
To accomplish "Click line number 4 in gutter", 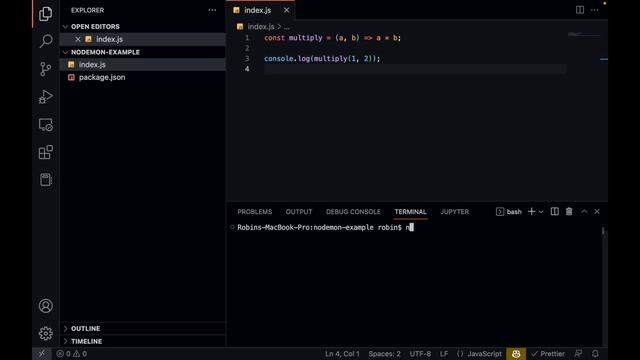I will (247, 69).
